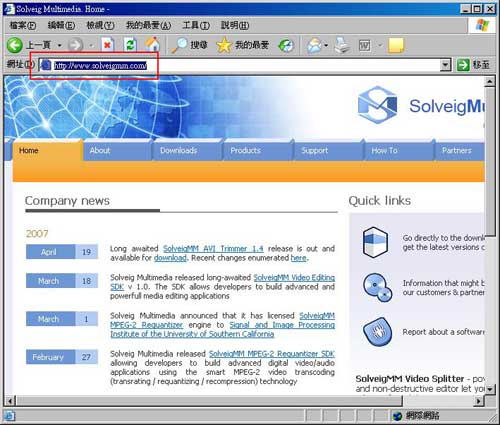
Task: Click the horizontal scrollbar right arrow
Action: [479, 400]
